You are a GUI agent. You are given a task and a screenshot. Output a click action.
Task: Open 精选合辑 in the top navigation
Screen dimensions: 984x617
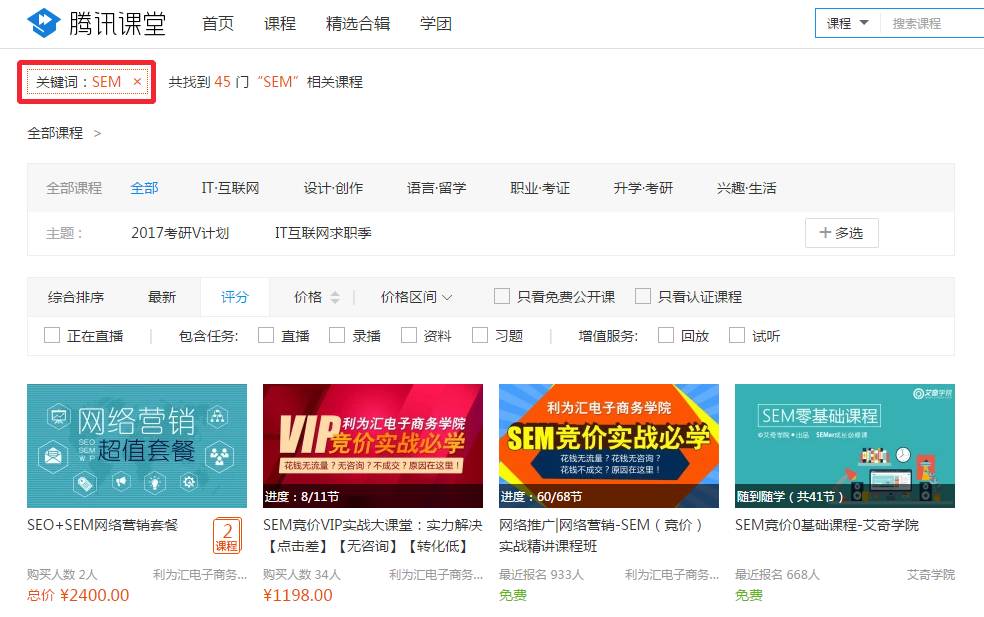coord(358,24)
